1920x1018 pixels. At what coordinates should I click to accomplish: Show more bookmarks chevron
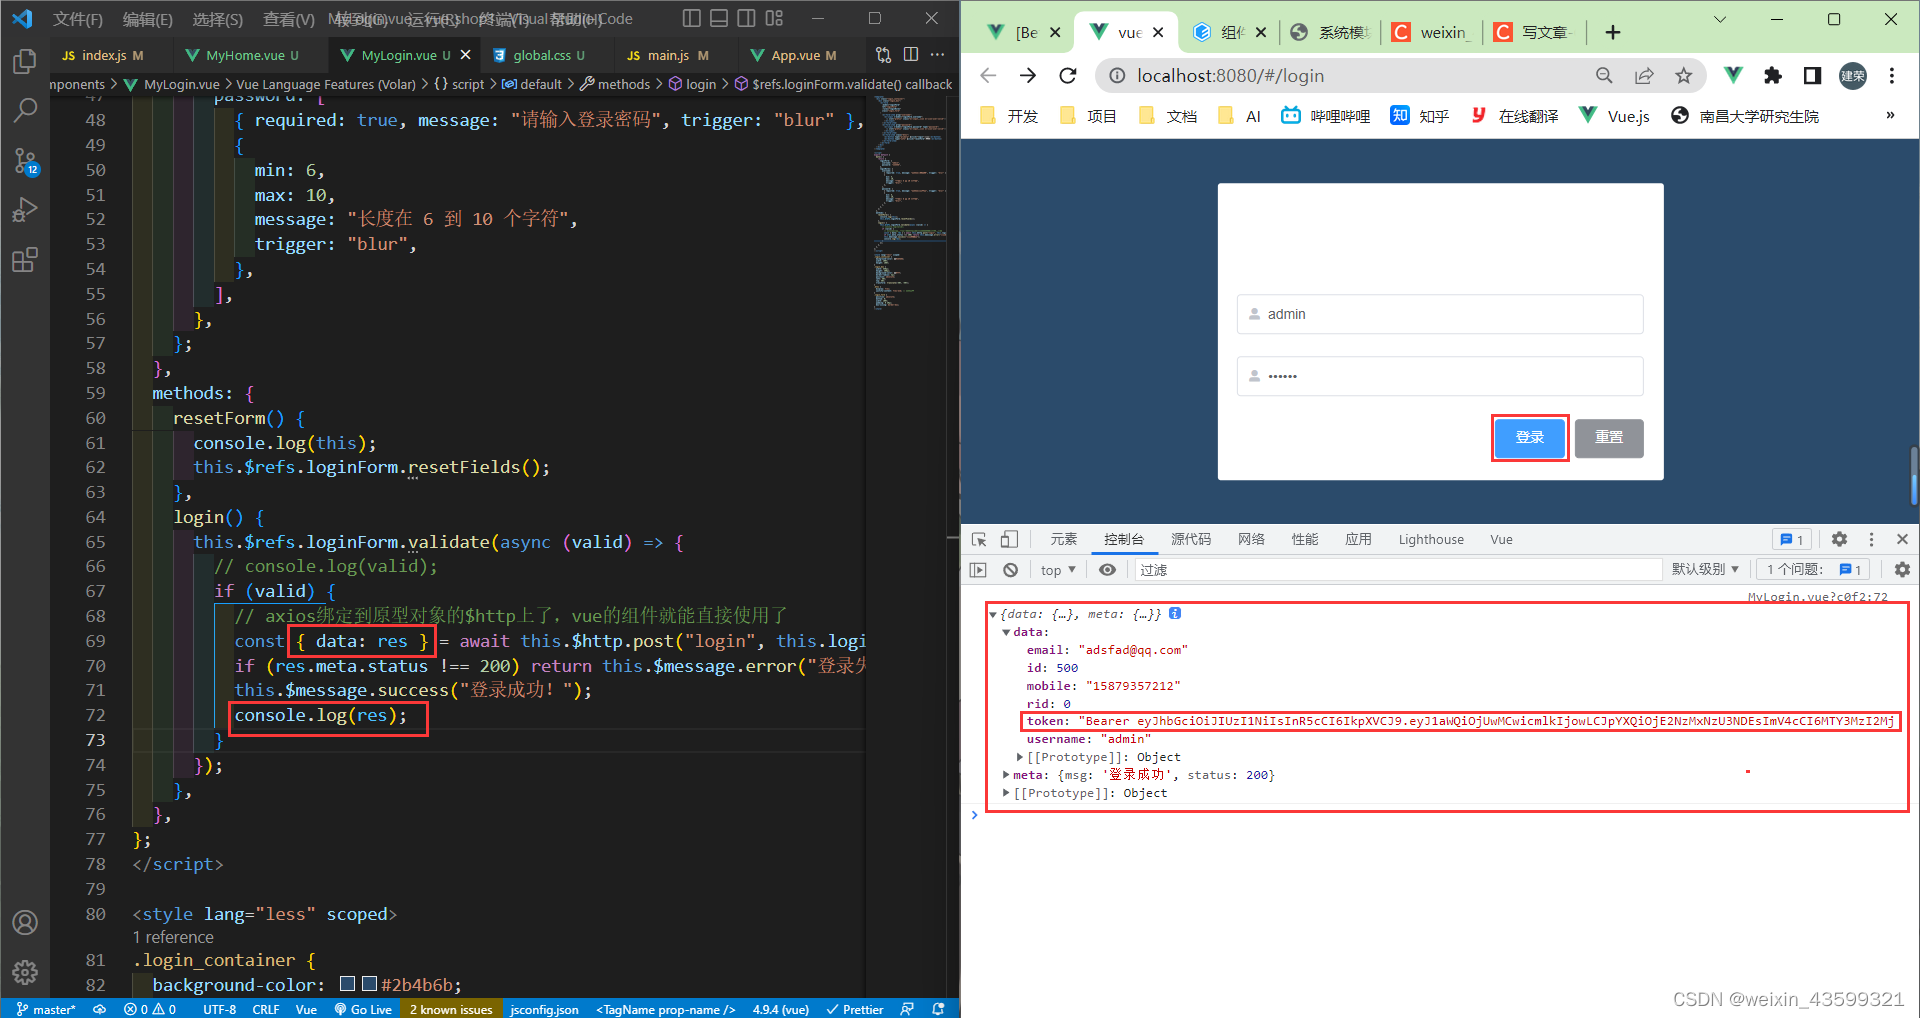click(x=1890, y=116)
